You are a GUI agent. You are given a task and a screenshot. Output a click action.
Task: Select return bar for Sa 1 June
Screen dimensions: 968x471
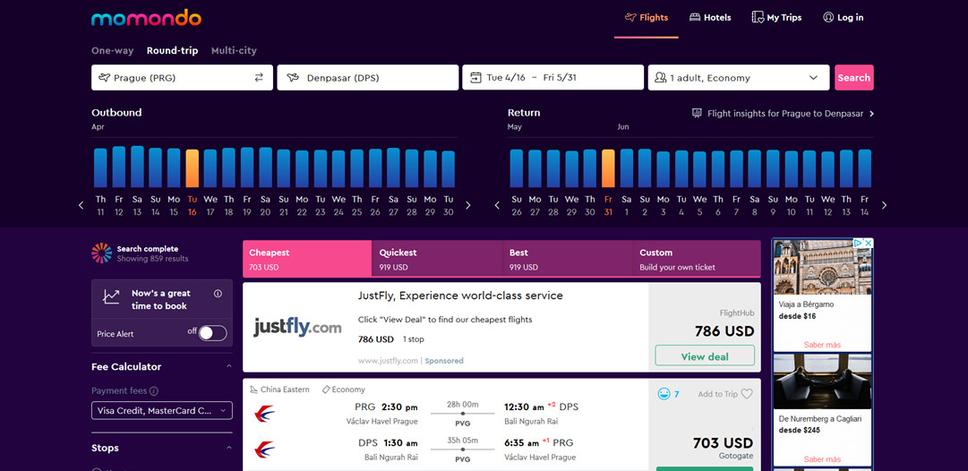pos(627,168)
